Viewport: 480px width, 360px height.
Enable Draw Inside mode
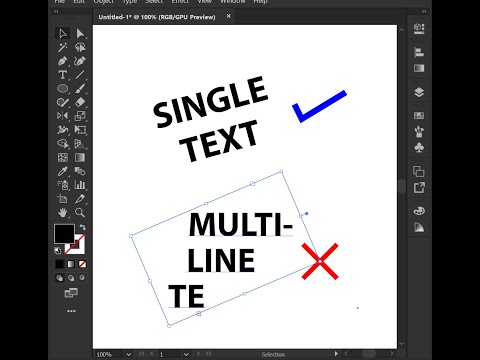(x=82, y=278)
